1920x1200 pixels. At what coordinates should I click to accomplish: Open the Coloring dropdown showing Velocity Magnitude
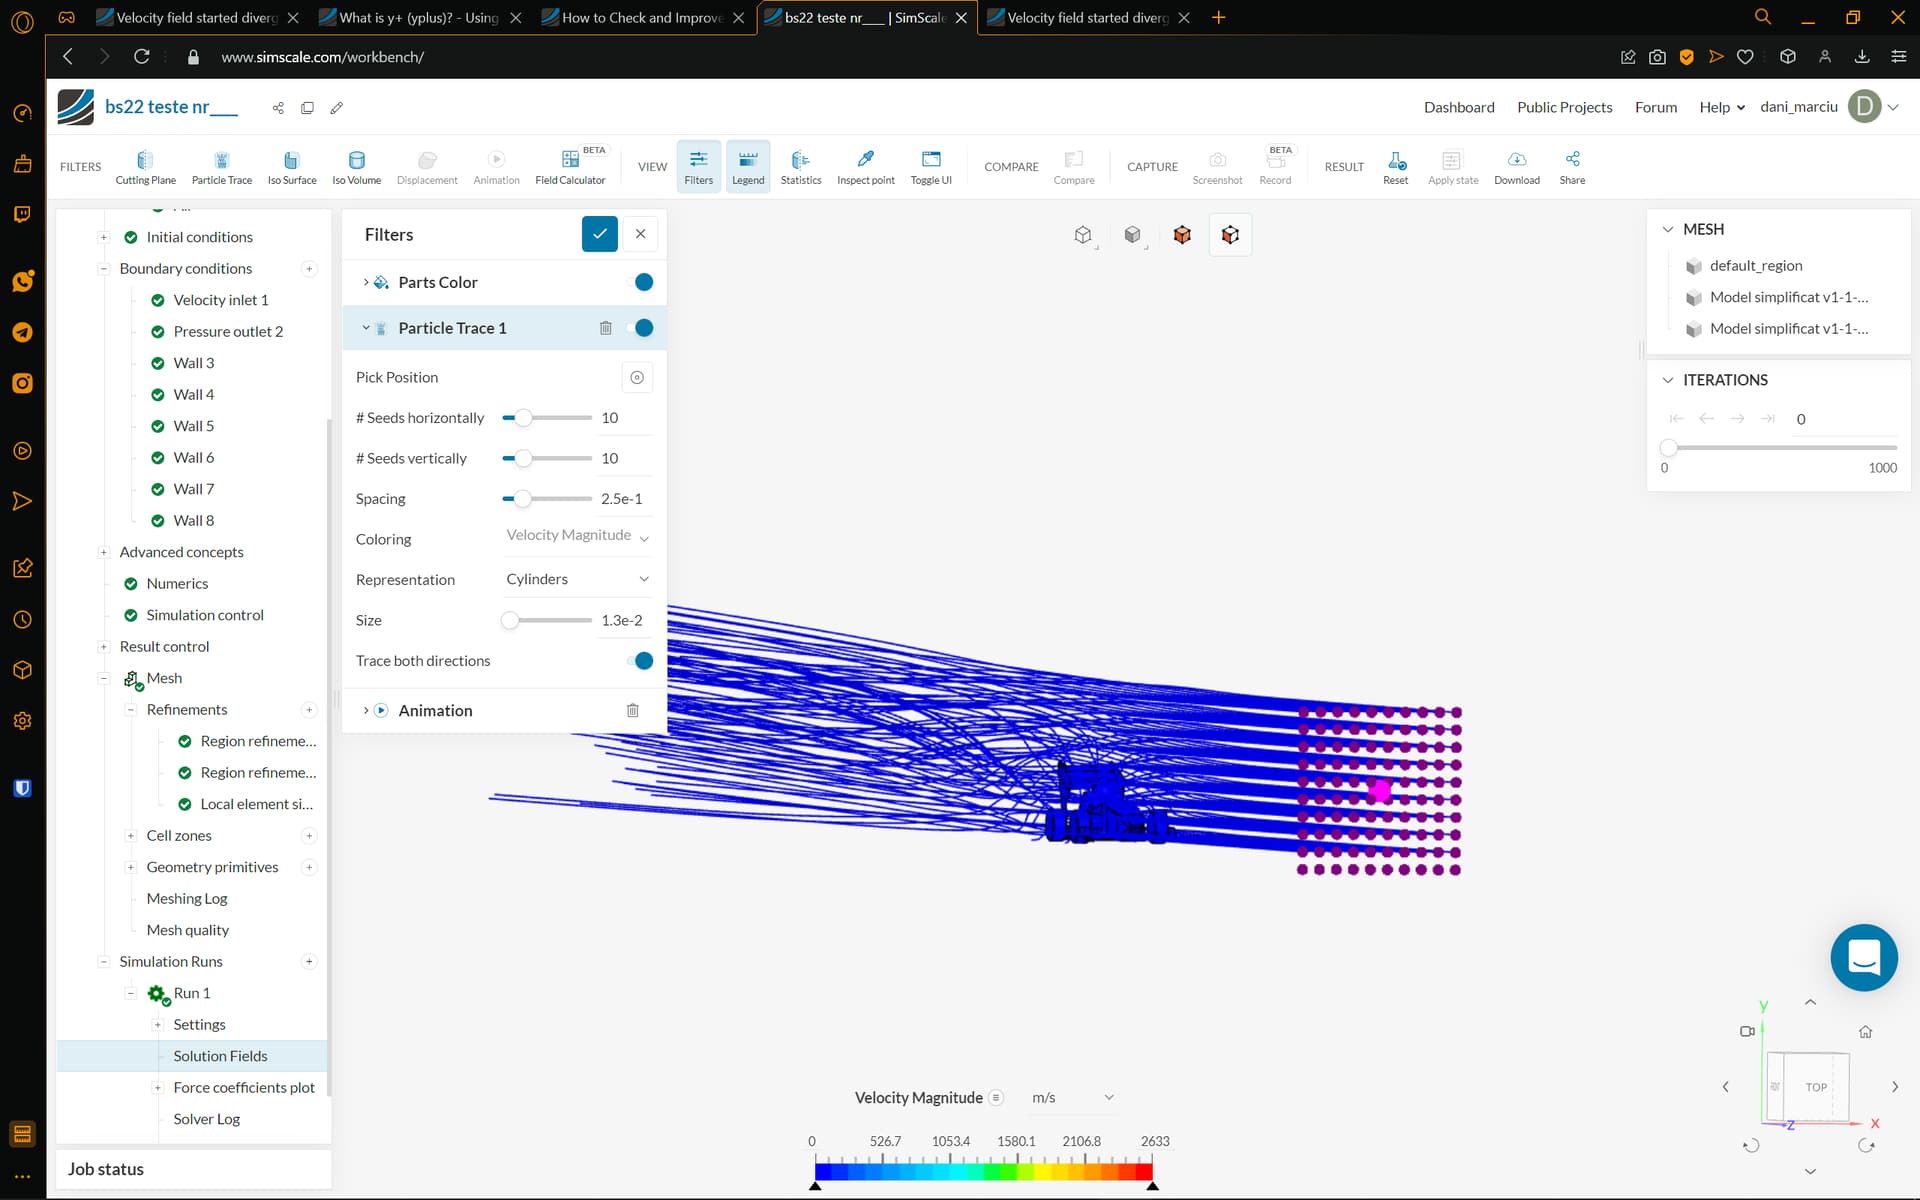coord(576,536)
